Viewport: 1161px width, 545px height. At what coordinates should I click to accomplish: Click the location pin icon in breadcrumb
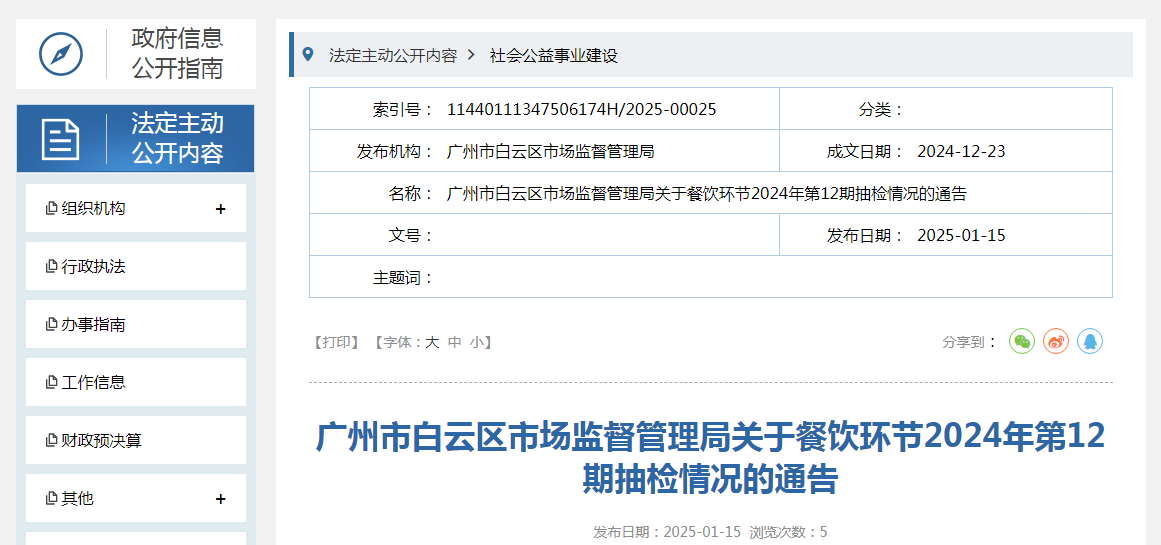(309, 54)
